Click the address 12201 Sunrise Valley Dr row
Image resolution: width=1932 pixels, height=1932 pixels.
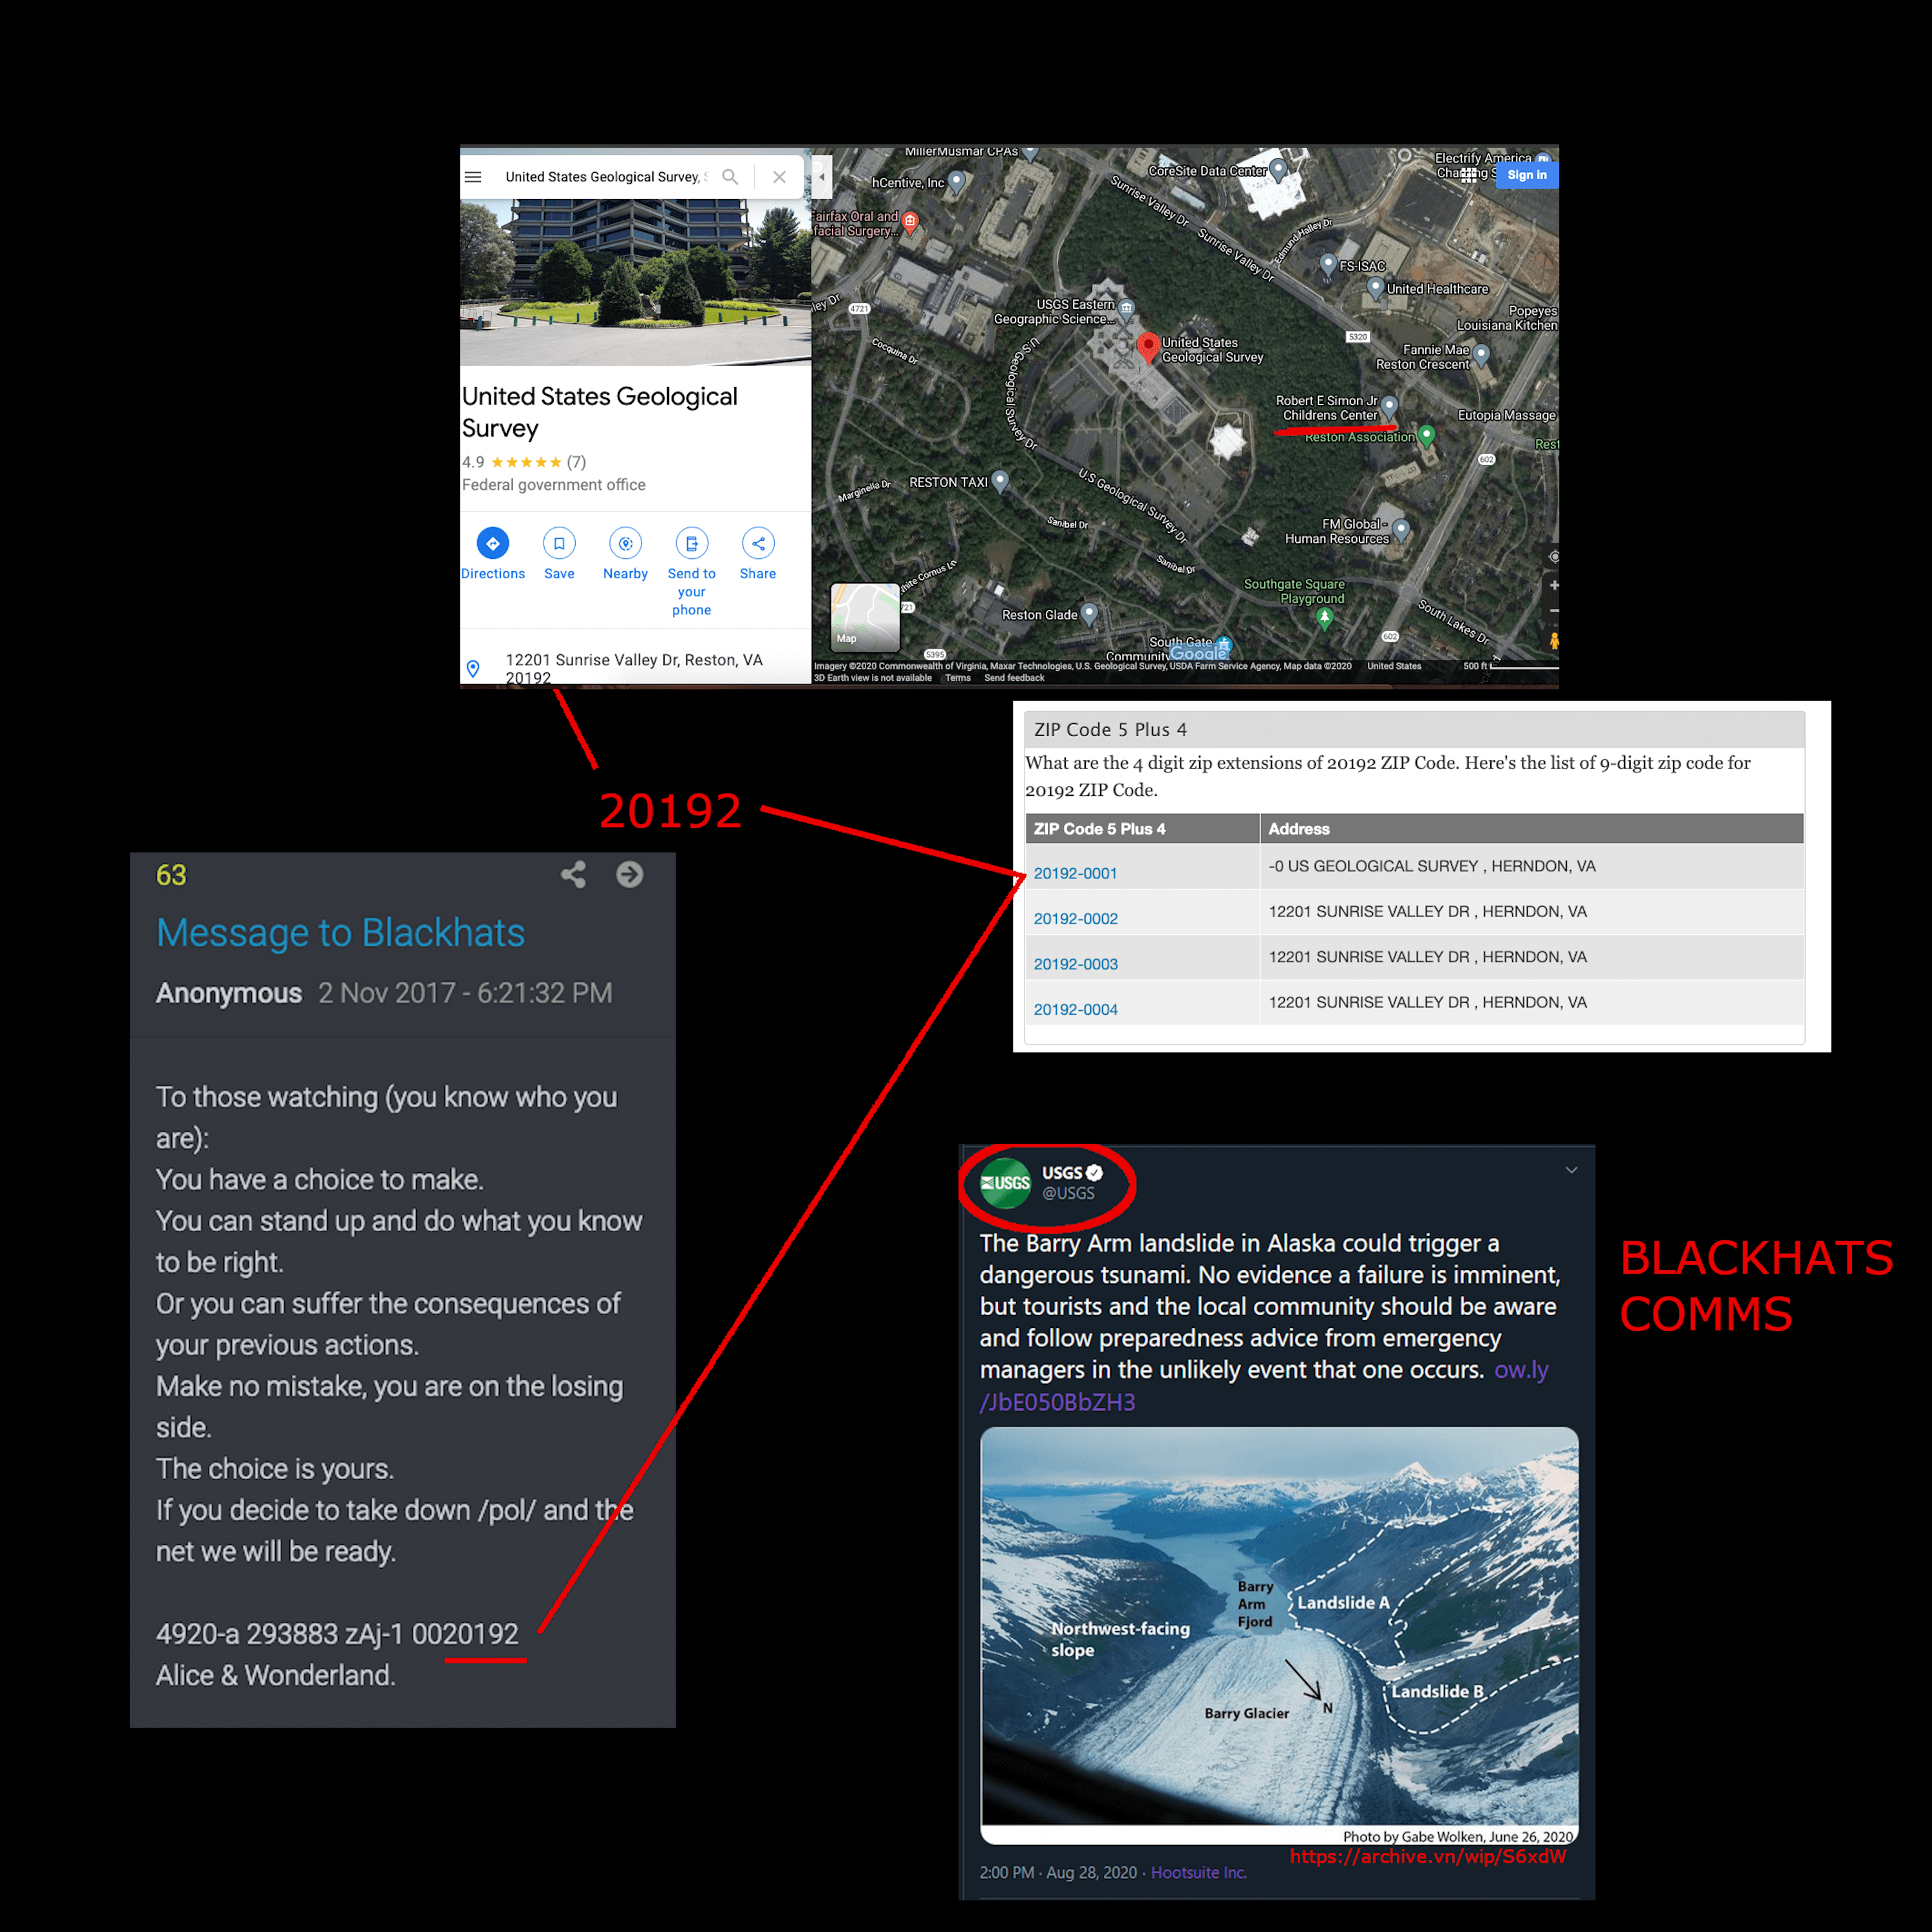coord(635,668)
